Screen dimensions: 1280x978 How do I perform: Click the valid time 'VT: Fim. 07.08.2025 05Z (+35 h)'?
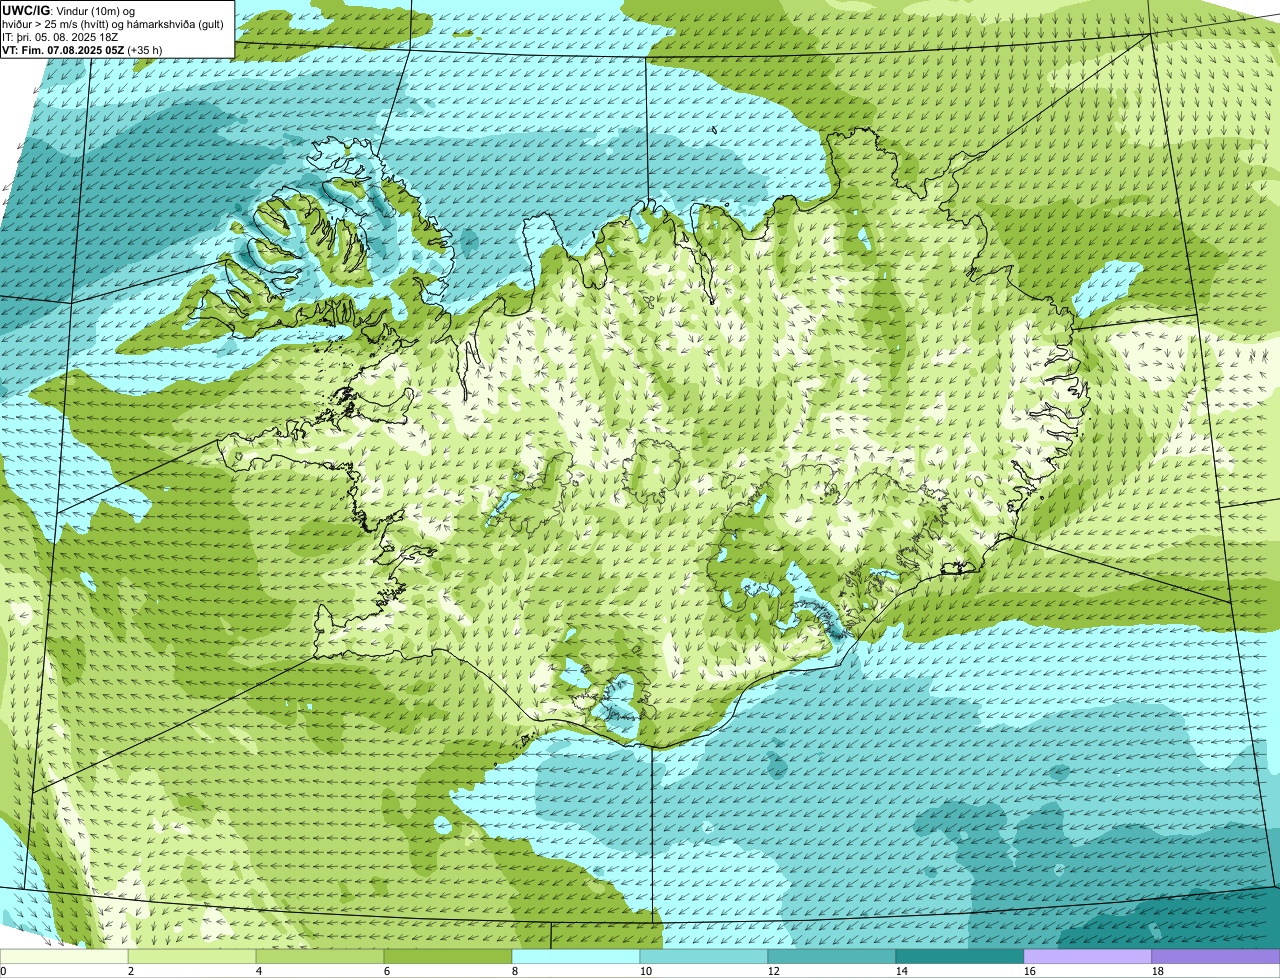pos(82,49)
